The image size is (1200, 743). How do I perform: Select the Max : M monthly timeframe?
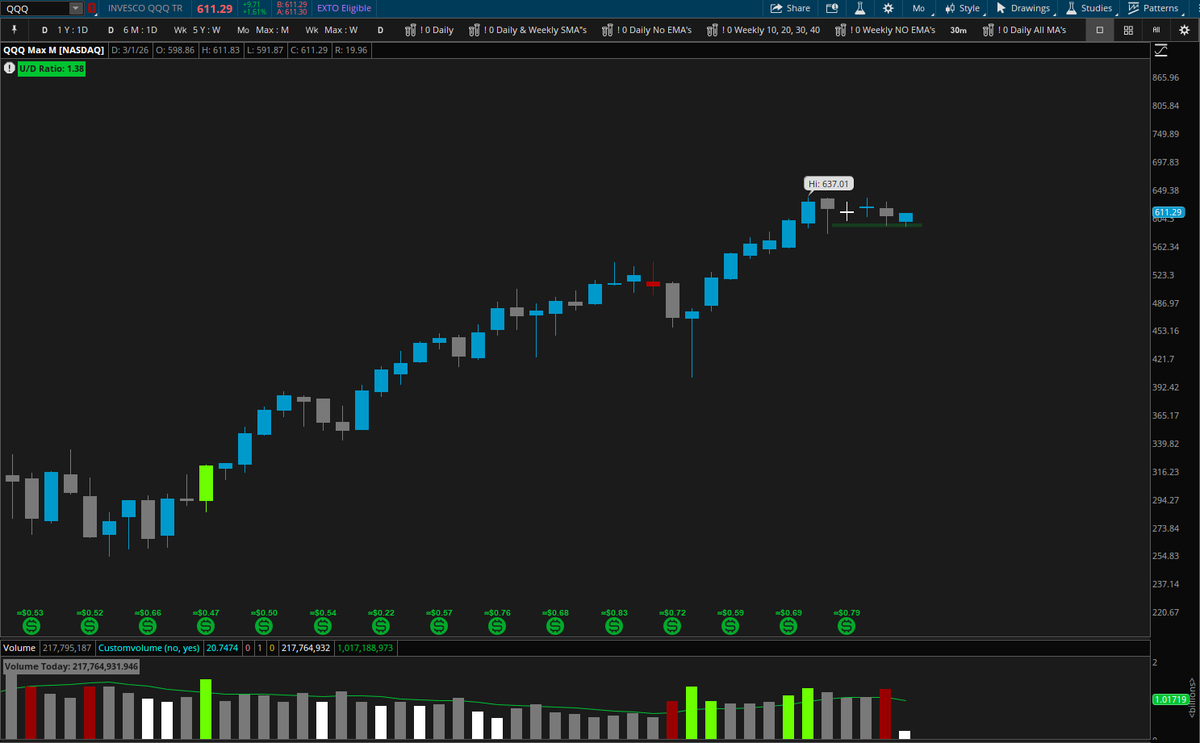click(263, 30)
